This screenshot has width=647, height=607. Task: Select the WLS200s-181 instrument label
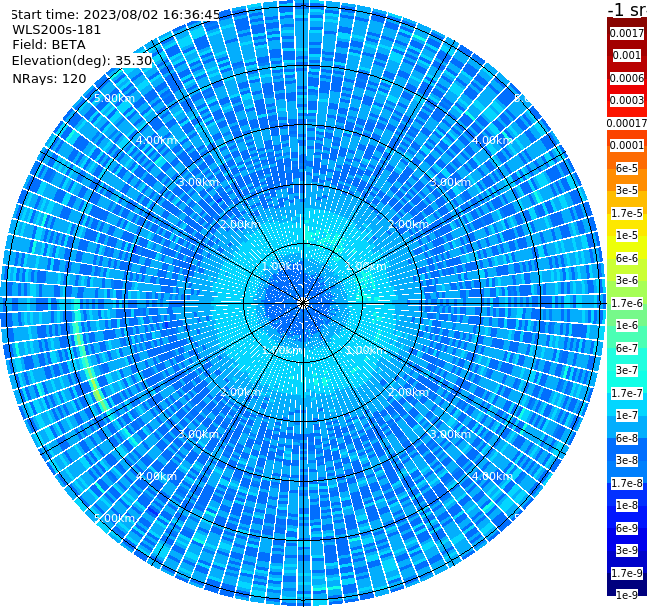pyautogui.click(x=57, y=30)
